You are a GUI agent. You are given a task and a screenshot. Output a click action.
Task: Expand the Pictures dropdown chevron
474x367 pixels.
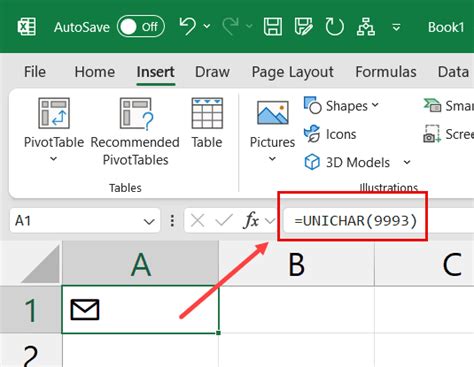pyautogui.click(x=272, y=159)
